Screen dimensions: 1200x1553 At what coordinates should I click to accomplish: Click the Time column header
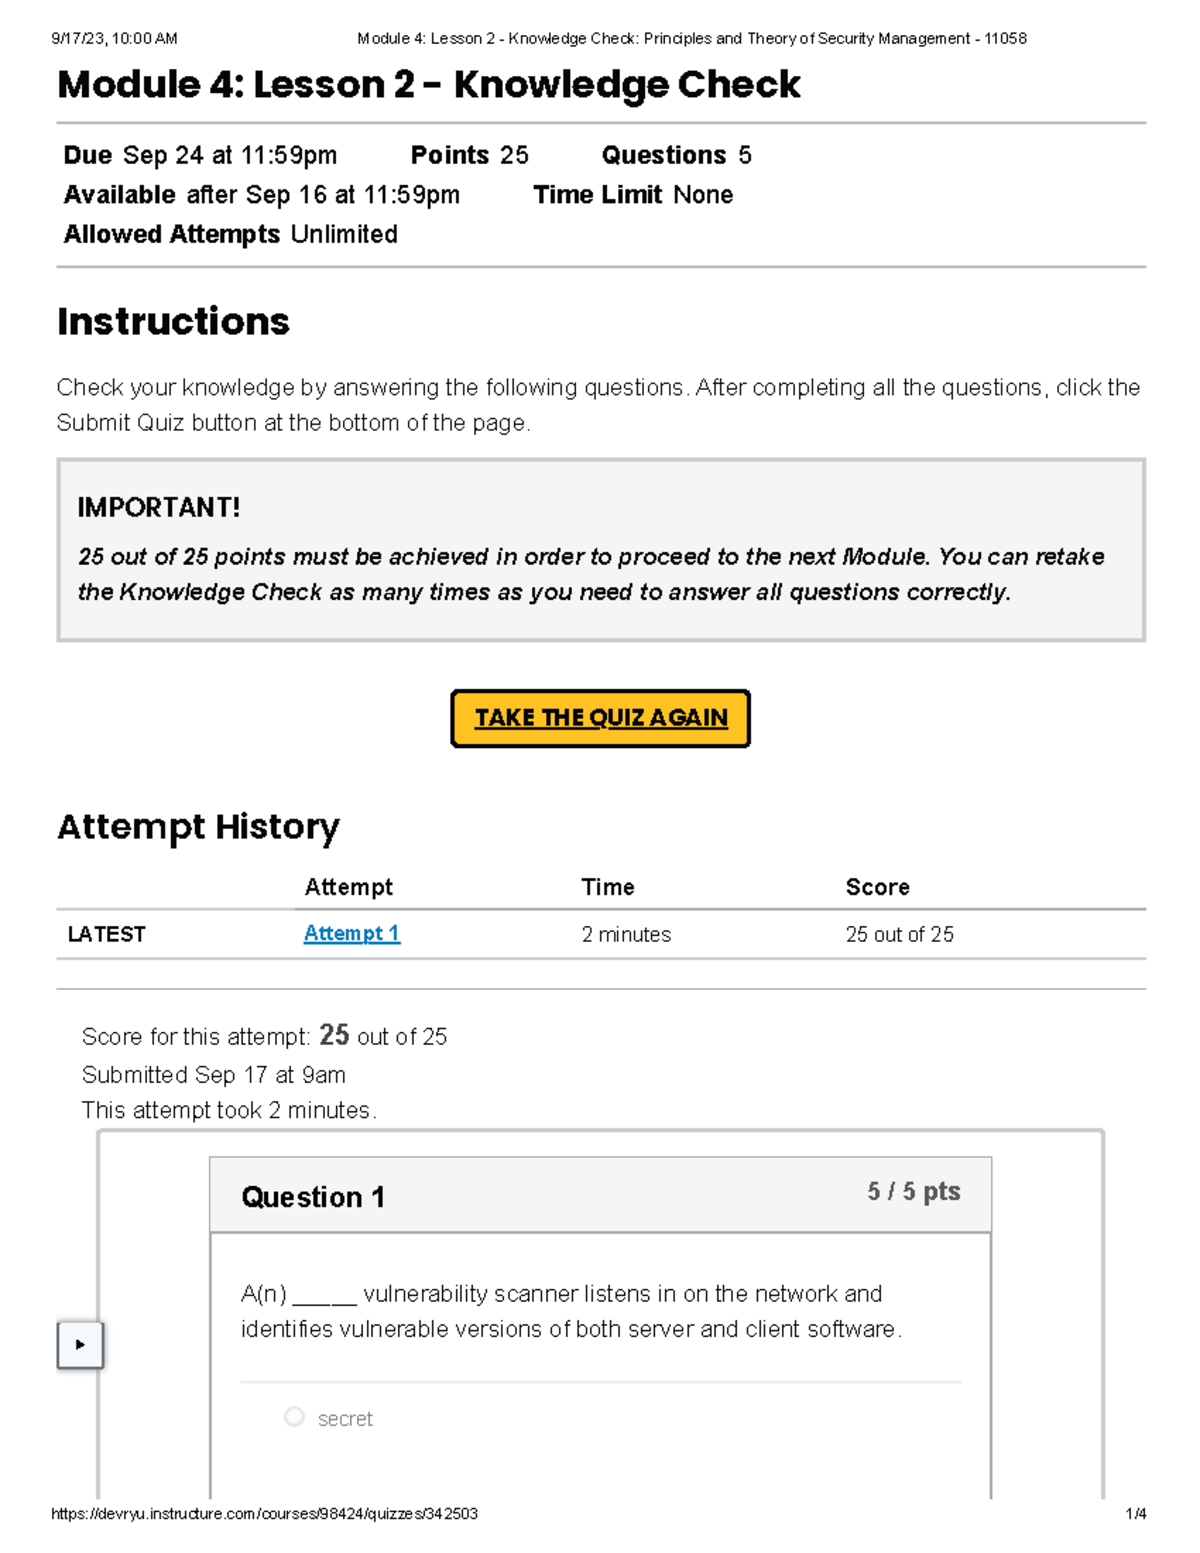608,887
